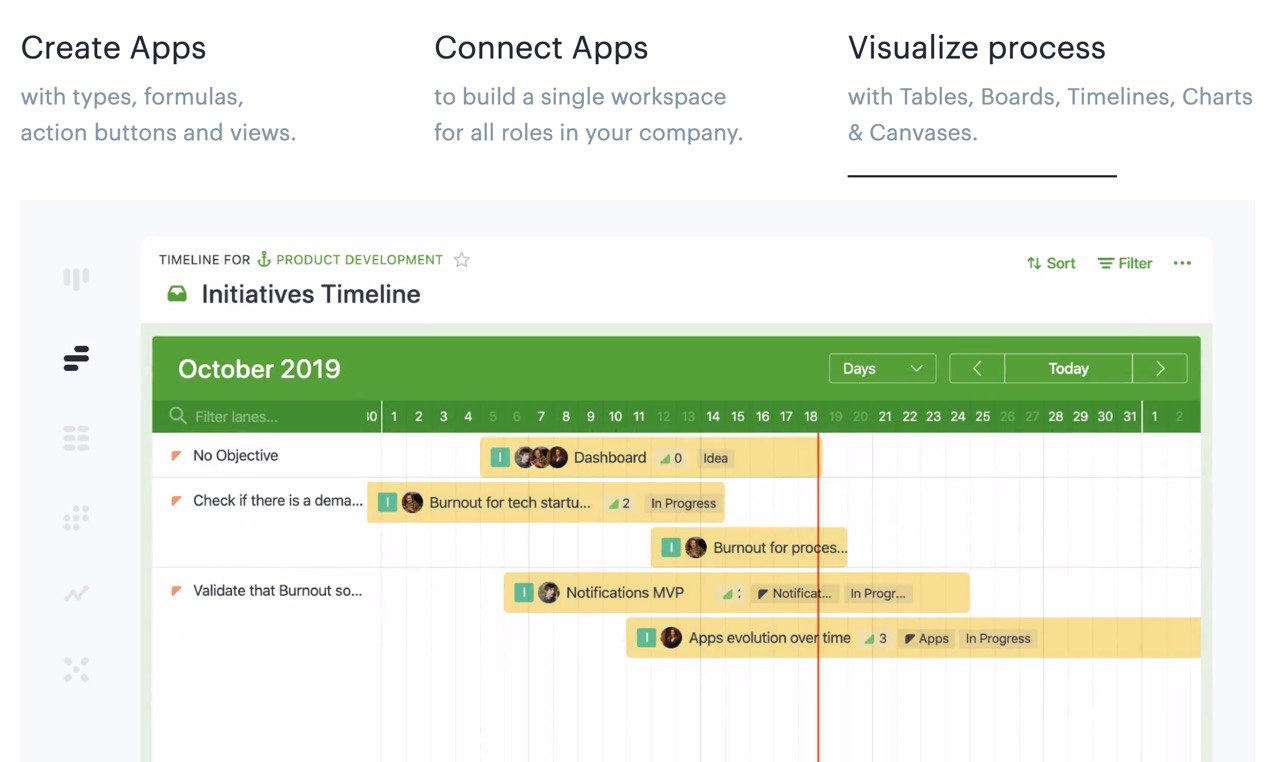Image resolution: width=1280 pixels, height=762 pixels.
Task: Click In Progr... tag on Notifications MVP card
Action: tap(877, 594)
